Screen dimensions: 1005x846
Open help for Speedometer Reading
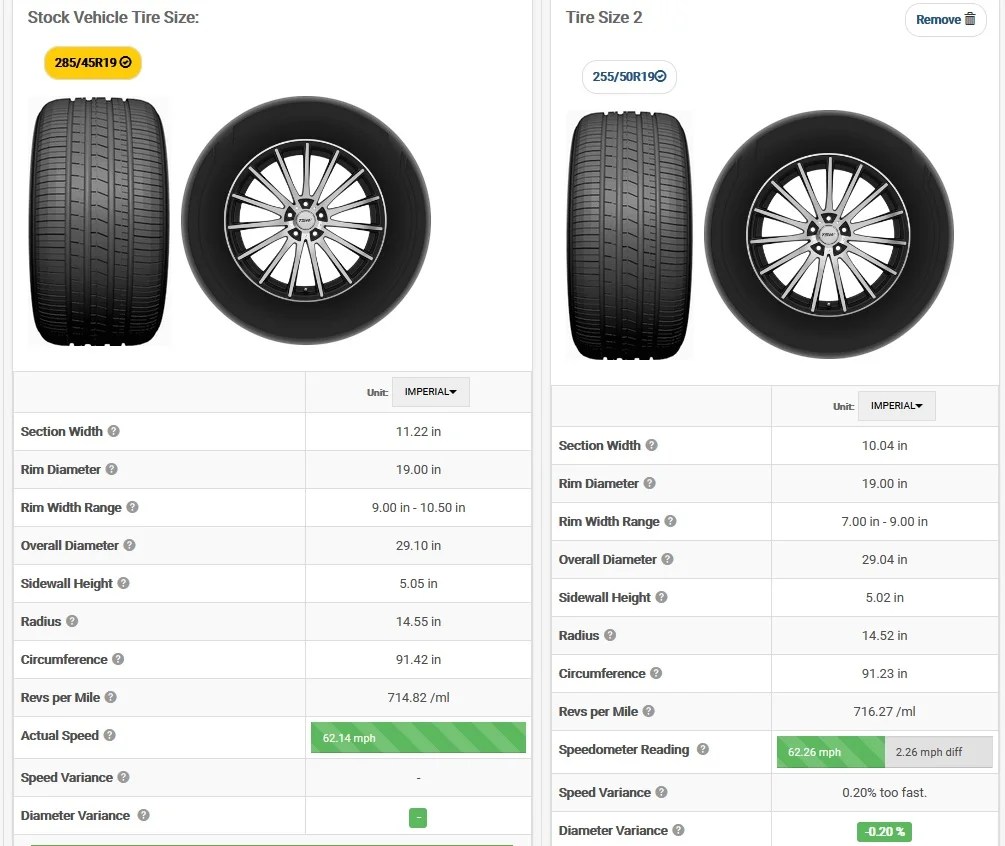702,749
